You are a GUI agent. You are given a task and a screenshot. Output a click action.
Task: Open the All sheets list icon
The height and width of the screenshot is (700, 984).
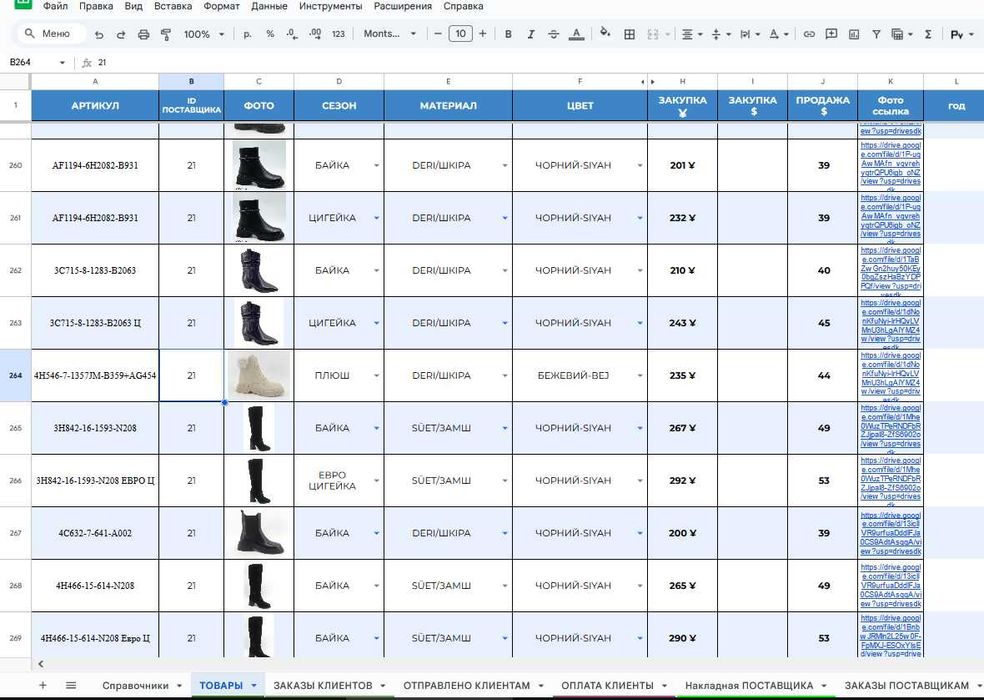coord(71,685)
